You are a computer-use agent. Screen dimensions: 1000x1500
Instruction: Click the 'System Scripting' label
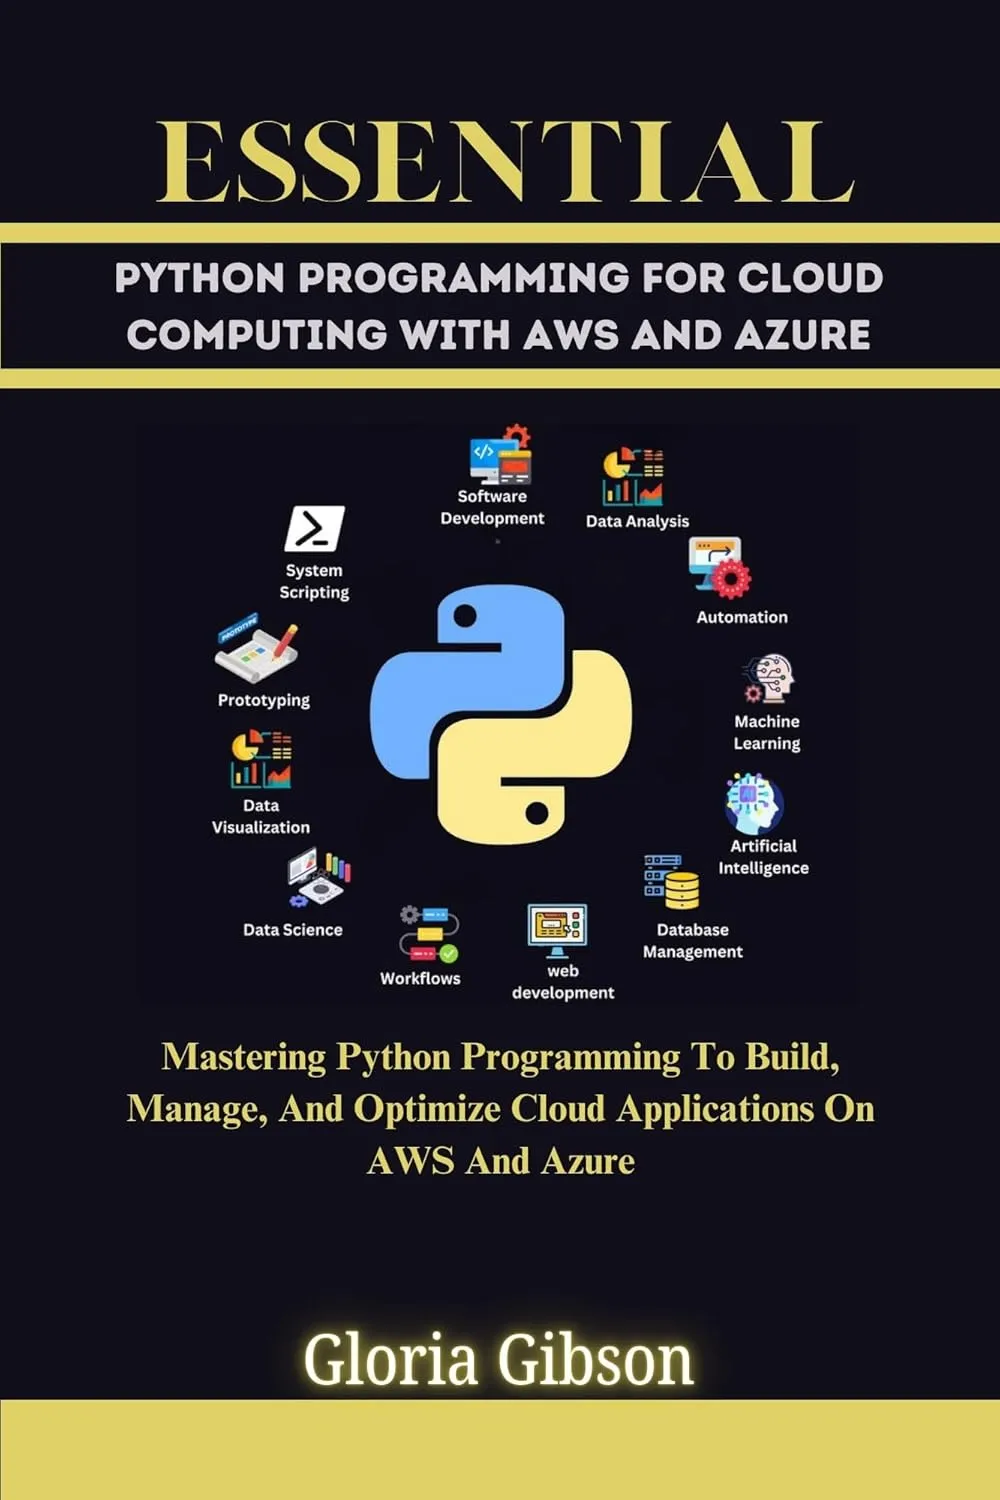coord(314,581)
